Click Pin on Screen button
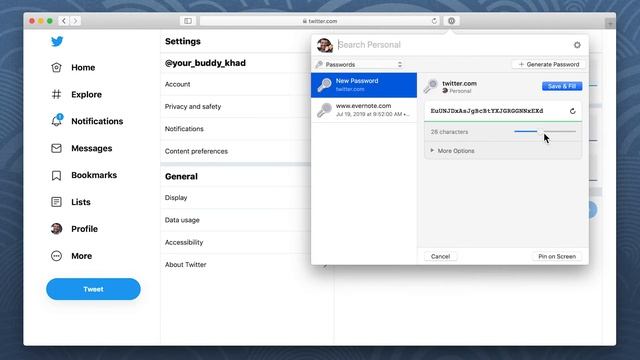 tap(557, 256)
